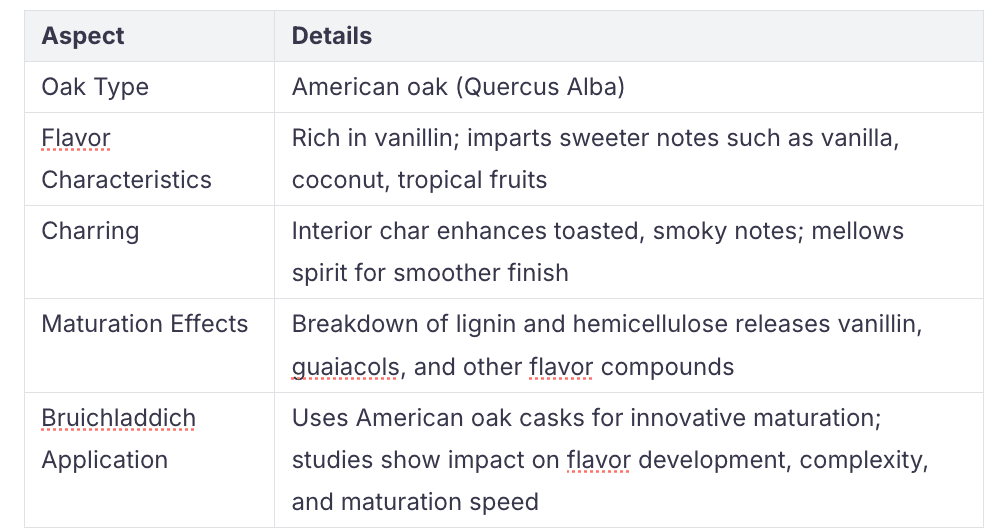
Task: Click the phrase 'and maturation speed'
Action: coord(415,501)
